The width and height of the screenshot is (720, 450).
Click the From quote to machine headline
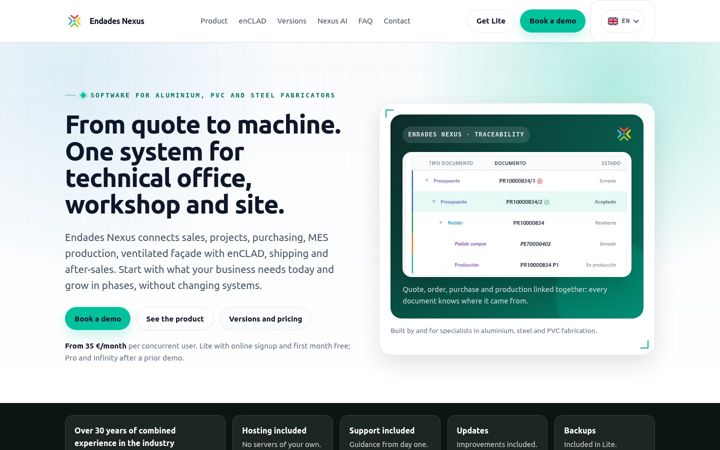[x=203, y=164]
